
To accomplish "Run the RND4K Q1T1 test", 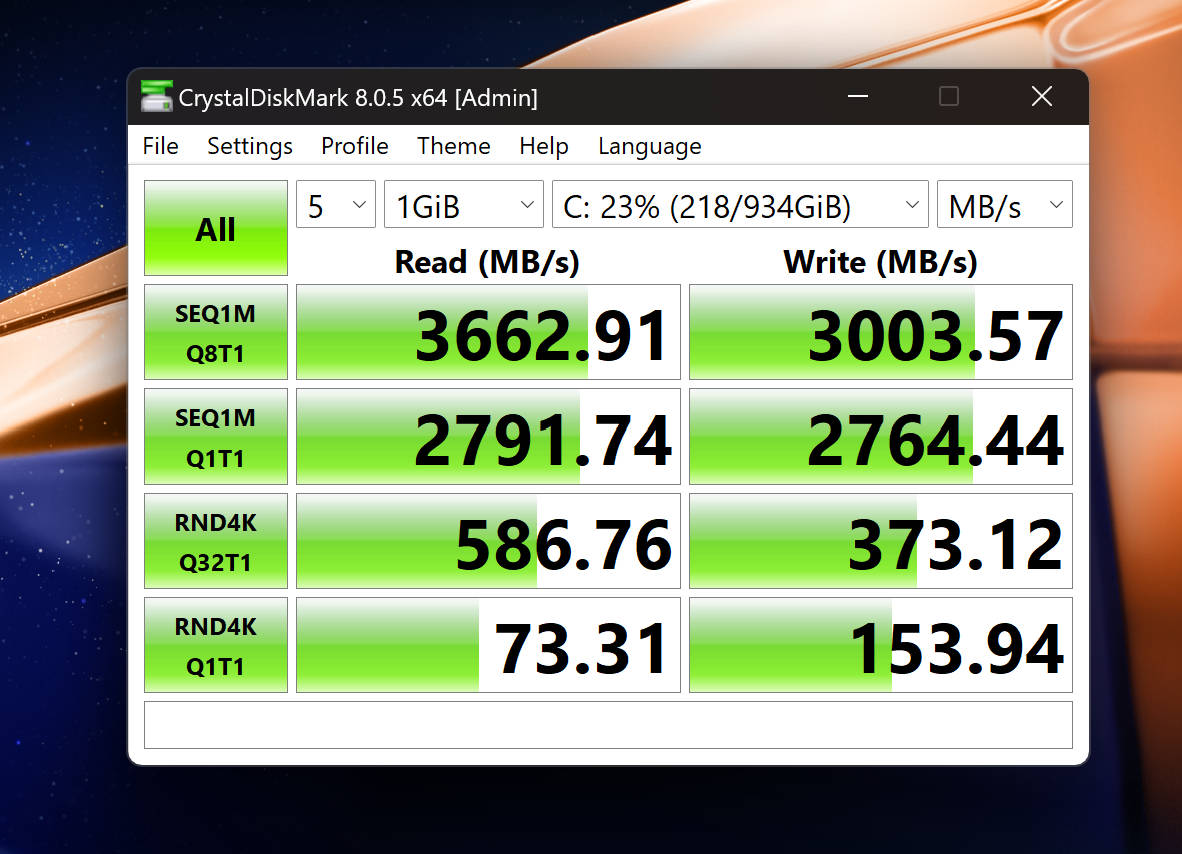I will tap(216, 645).
